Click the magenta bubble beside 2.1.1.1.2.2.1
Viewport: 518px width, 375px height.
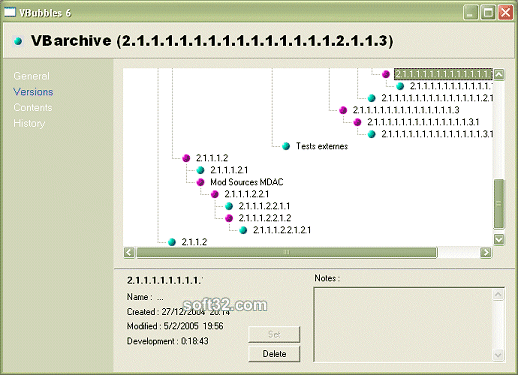(x=215, y=194)
